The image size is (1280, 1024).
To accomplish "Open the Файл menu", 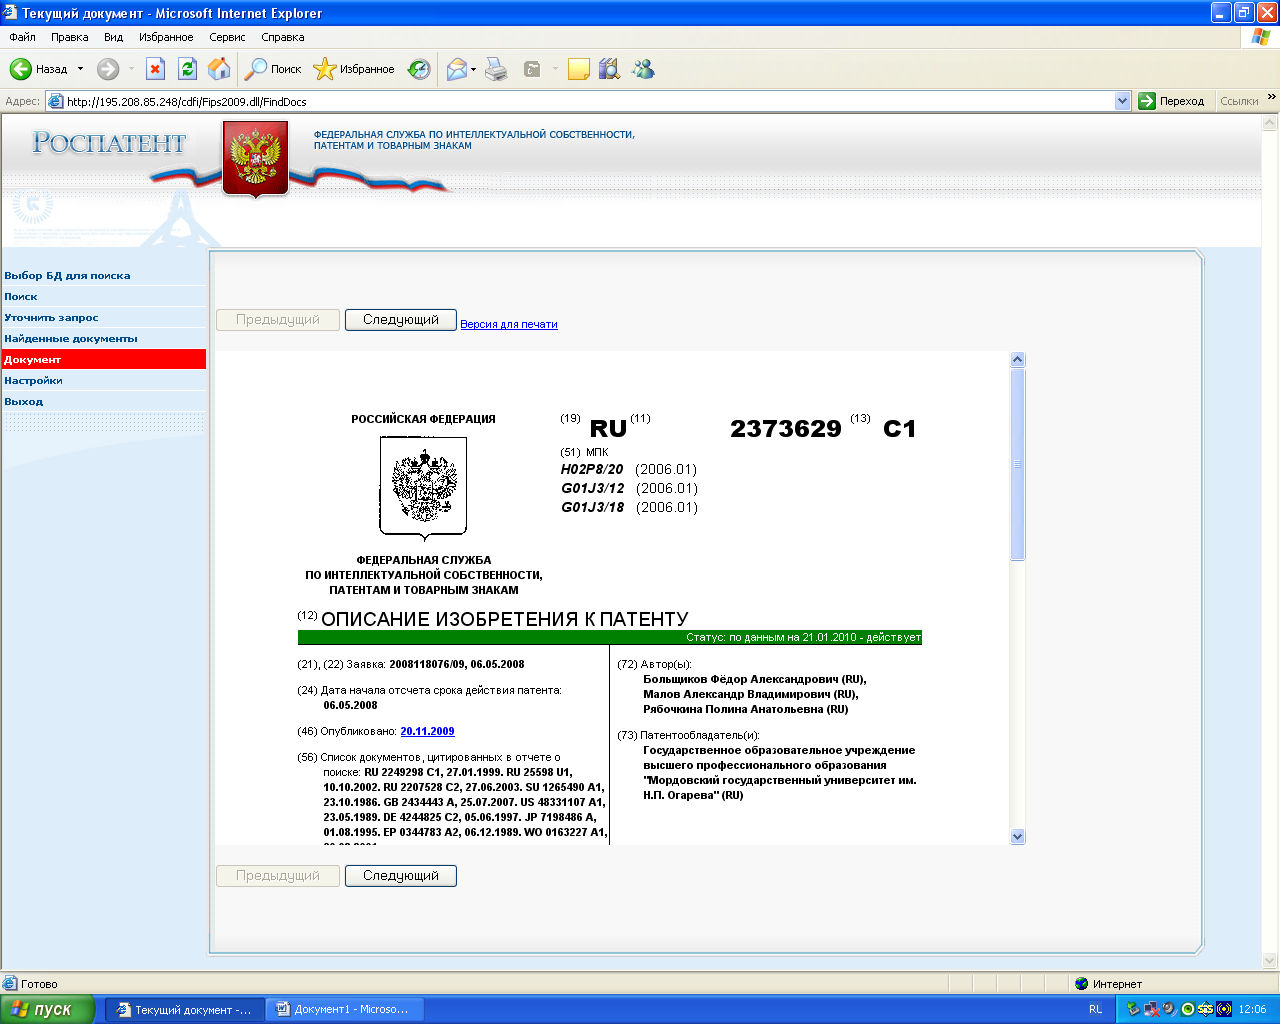I will click(x=22, y=37).
